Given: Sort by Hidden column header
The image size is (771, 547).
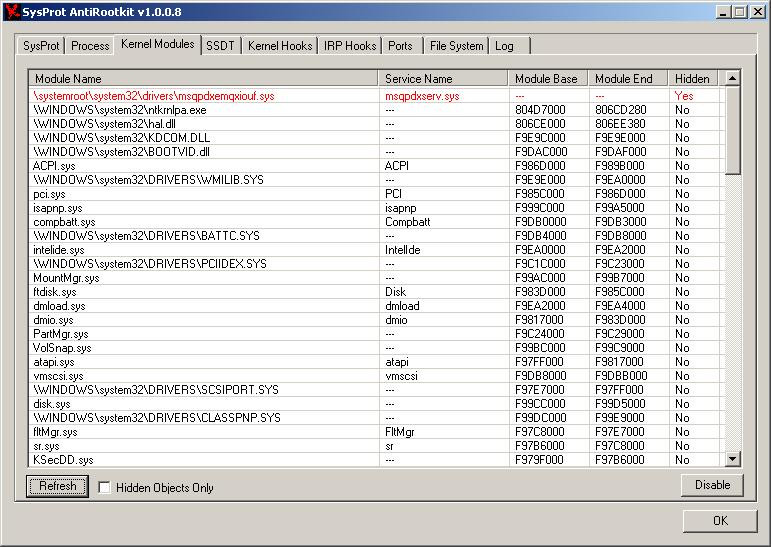Looking at the screenshot, I should (x=693, y=79).
